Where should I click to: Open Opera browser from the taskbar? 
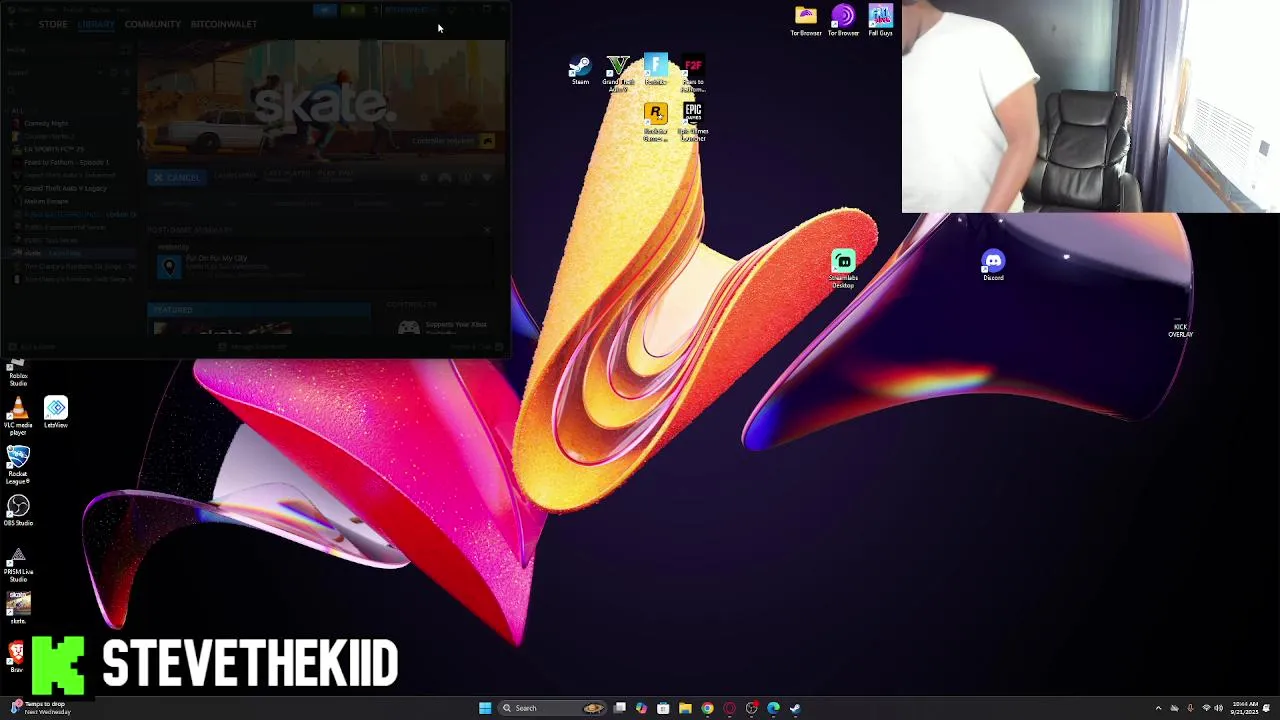click(x=729, y=708)
